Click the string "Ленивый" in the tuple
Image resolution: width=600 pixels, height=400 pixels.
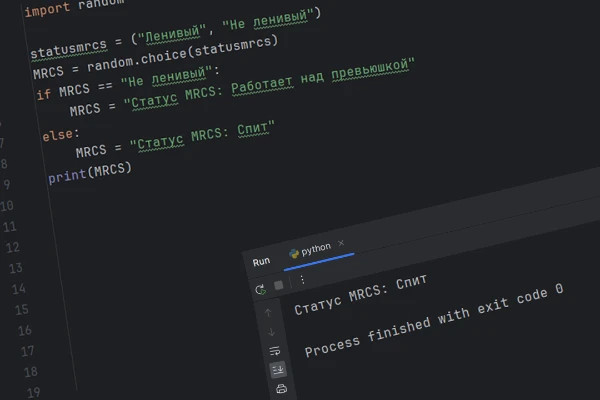[172, 35]
